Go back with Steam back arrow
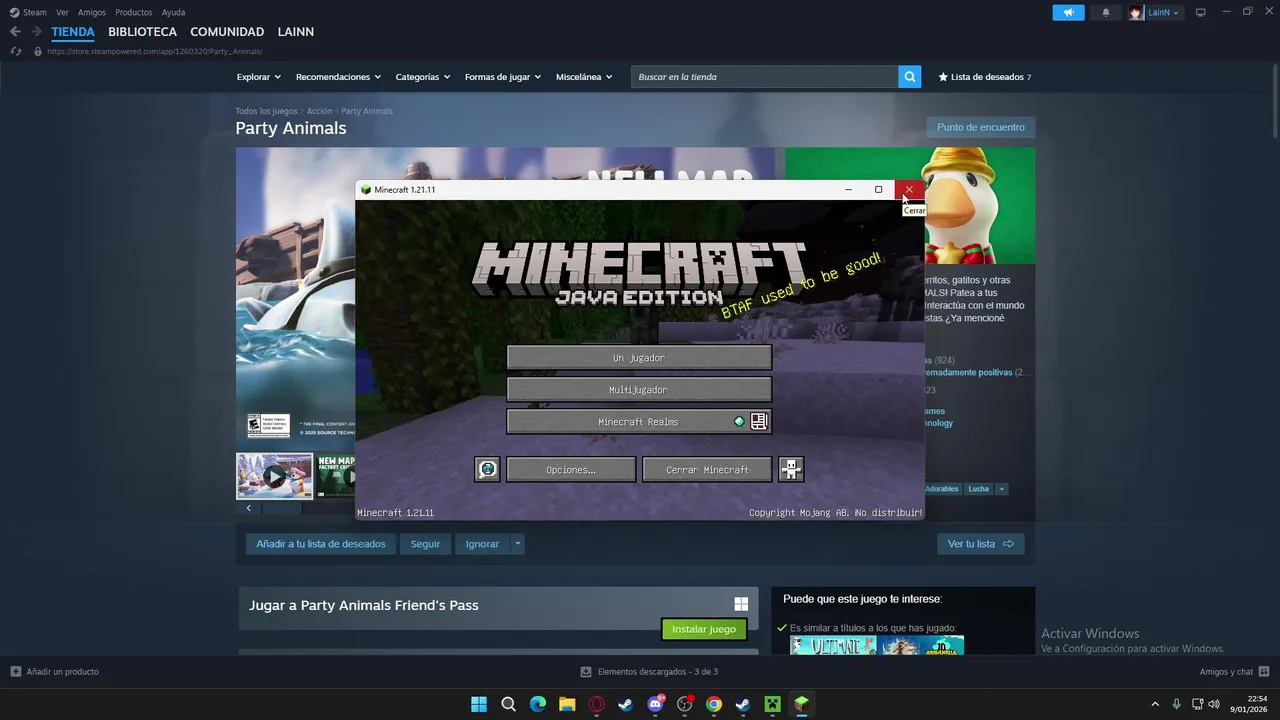This screenshot has width=1280, height=720. click(x=15, y=32)
